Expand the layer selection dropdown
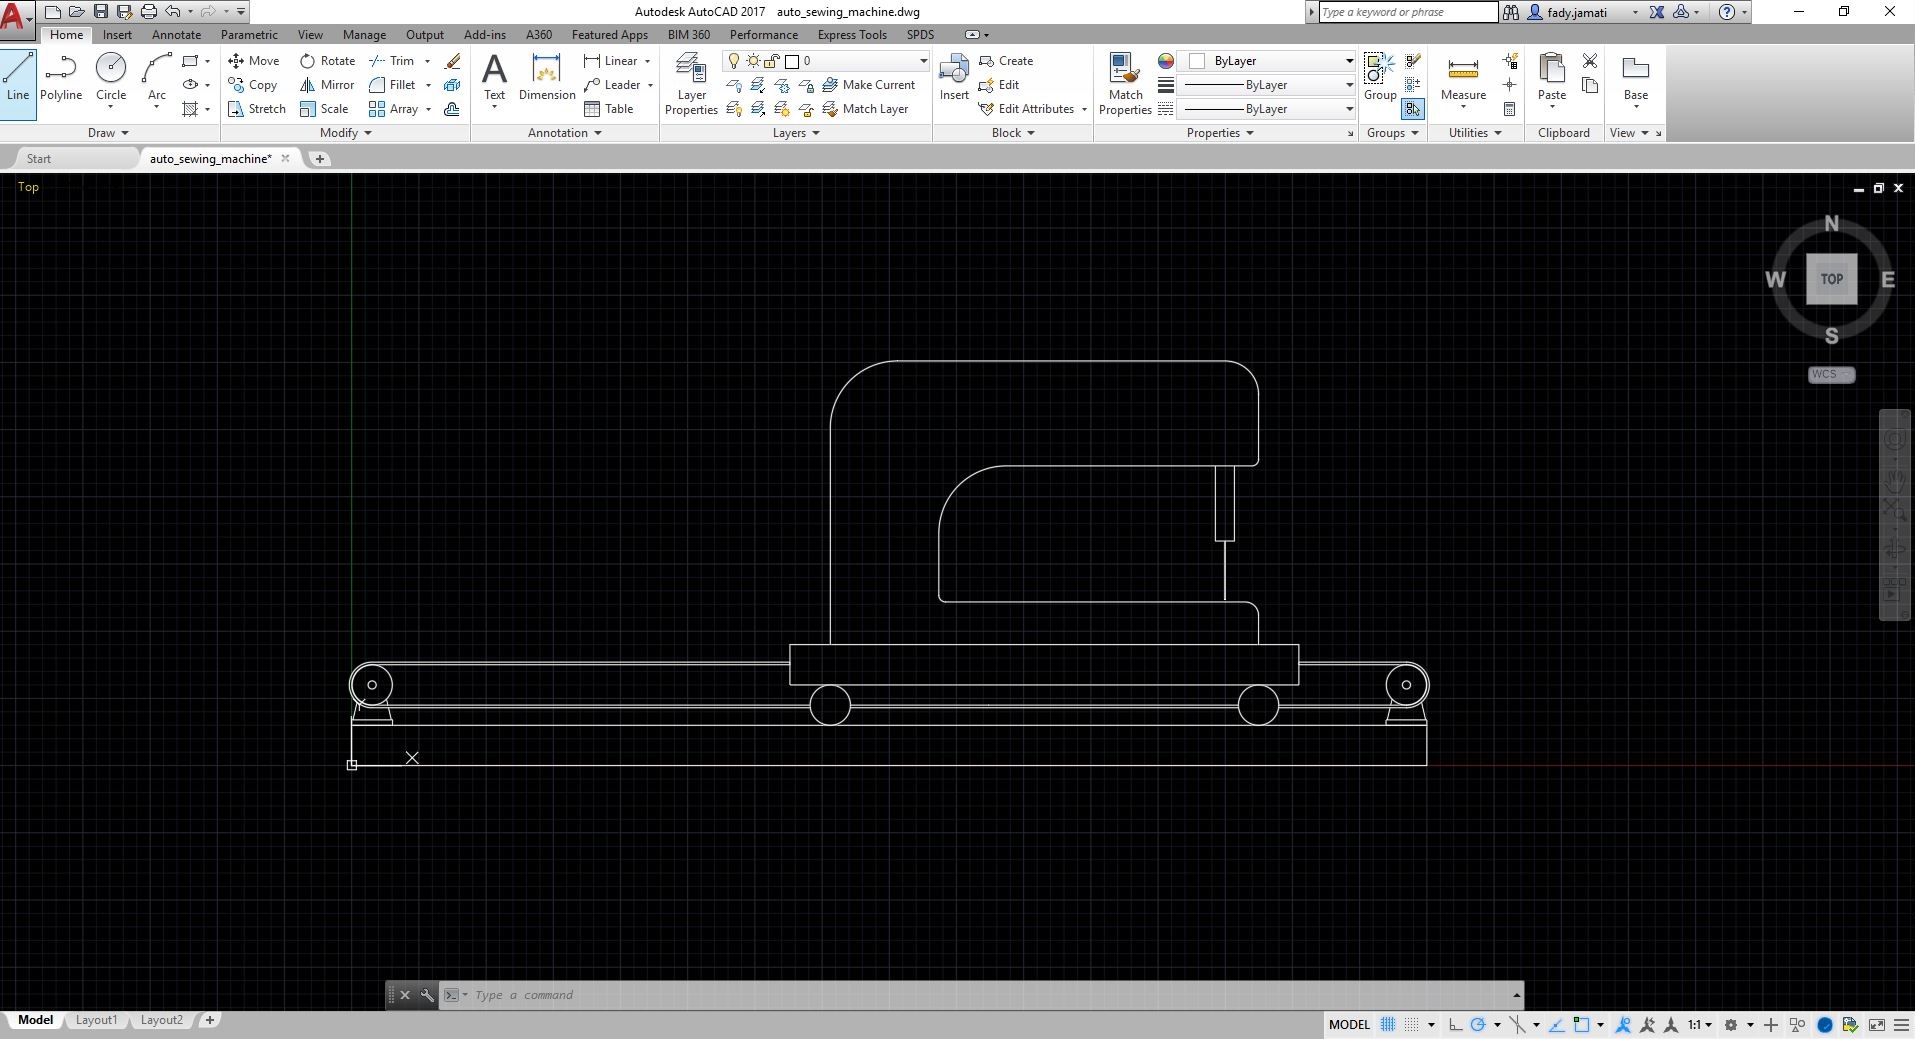The width and height of the screenshot is (1915, 1039). (922, 61)
